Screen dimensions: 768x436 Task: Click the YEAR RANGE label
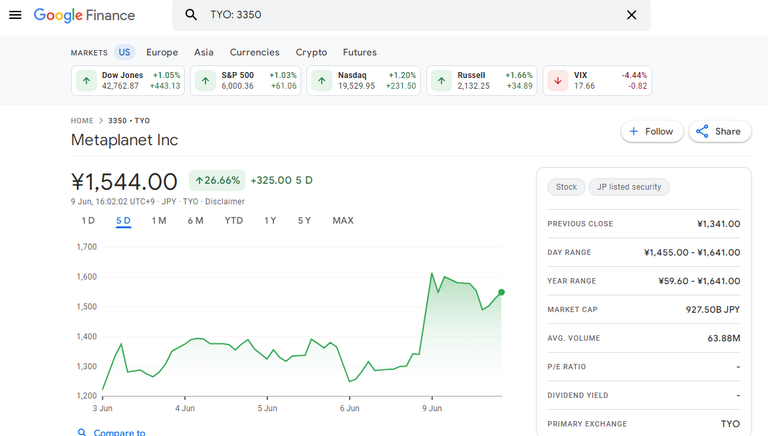point(572,281)
